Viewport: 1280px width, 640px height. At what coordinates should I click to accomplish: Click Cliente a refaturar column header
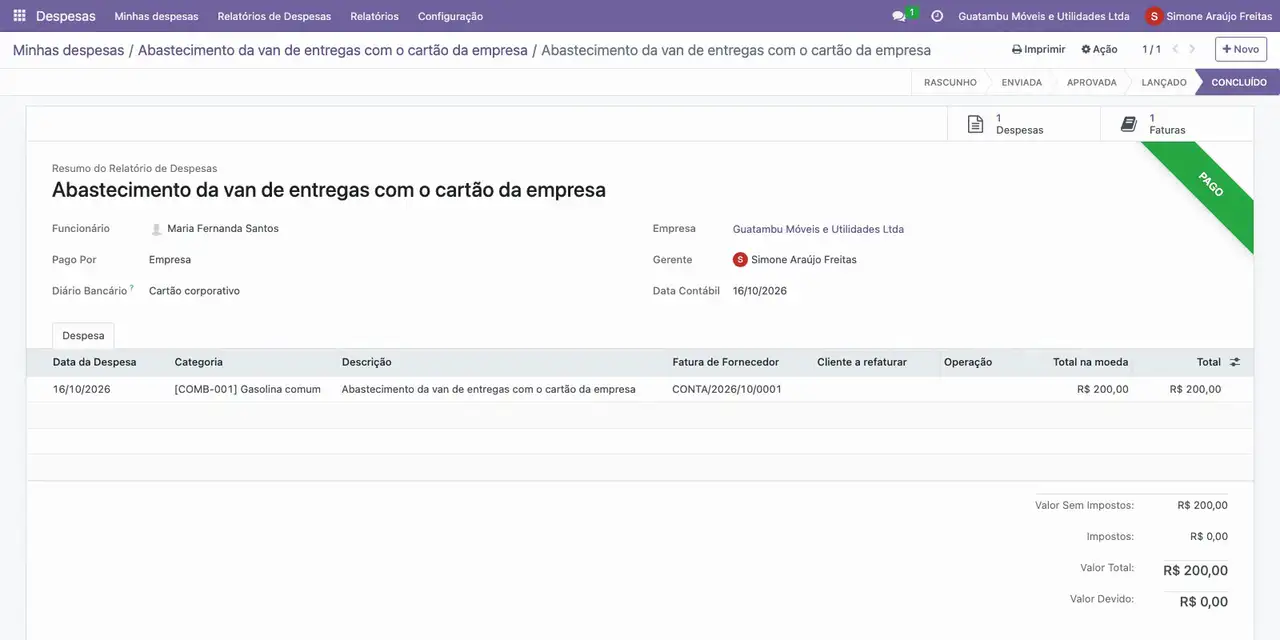[862, 362]
